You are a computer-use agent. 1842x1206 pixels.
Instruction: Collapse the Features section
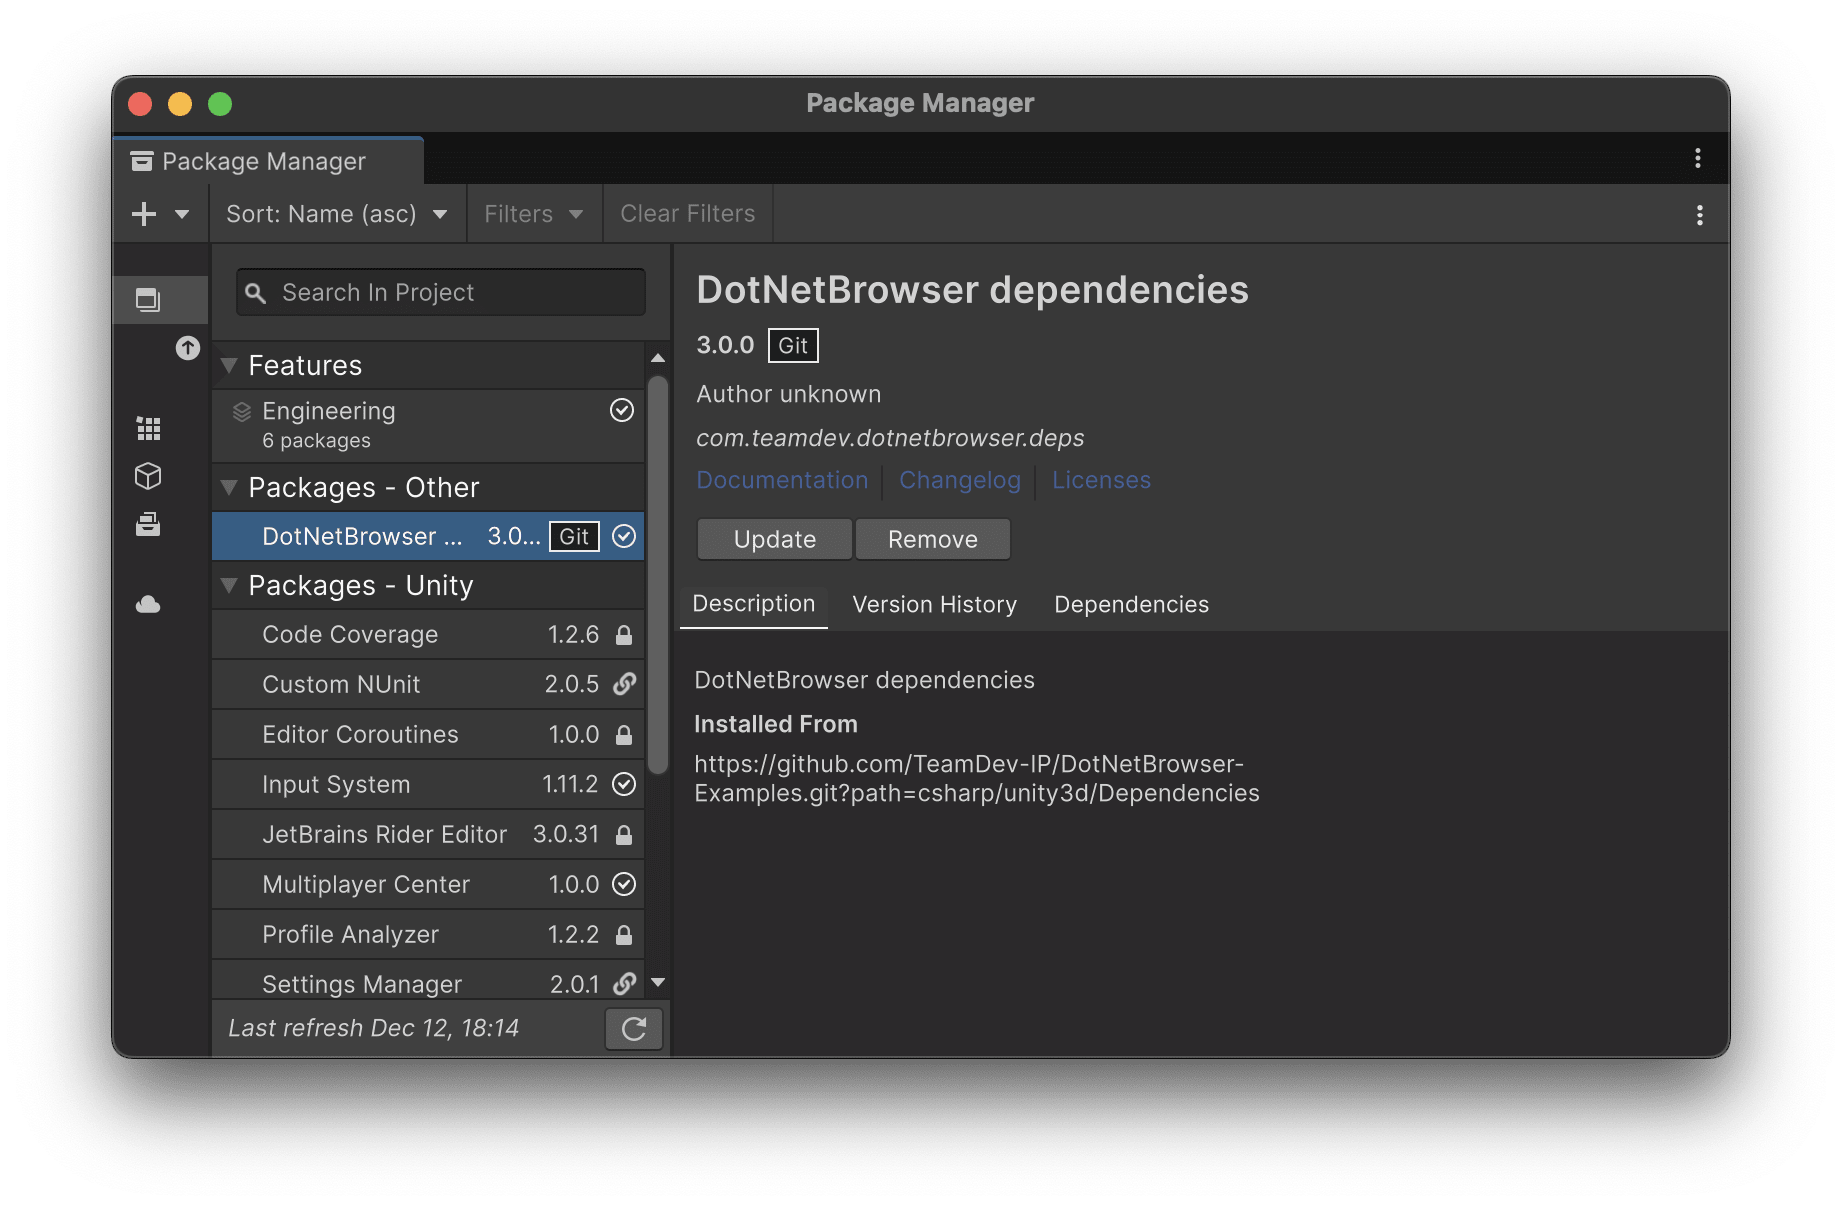[x=229, y=365]
